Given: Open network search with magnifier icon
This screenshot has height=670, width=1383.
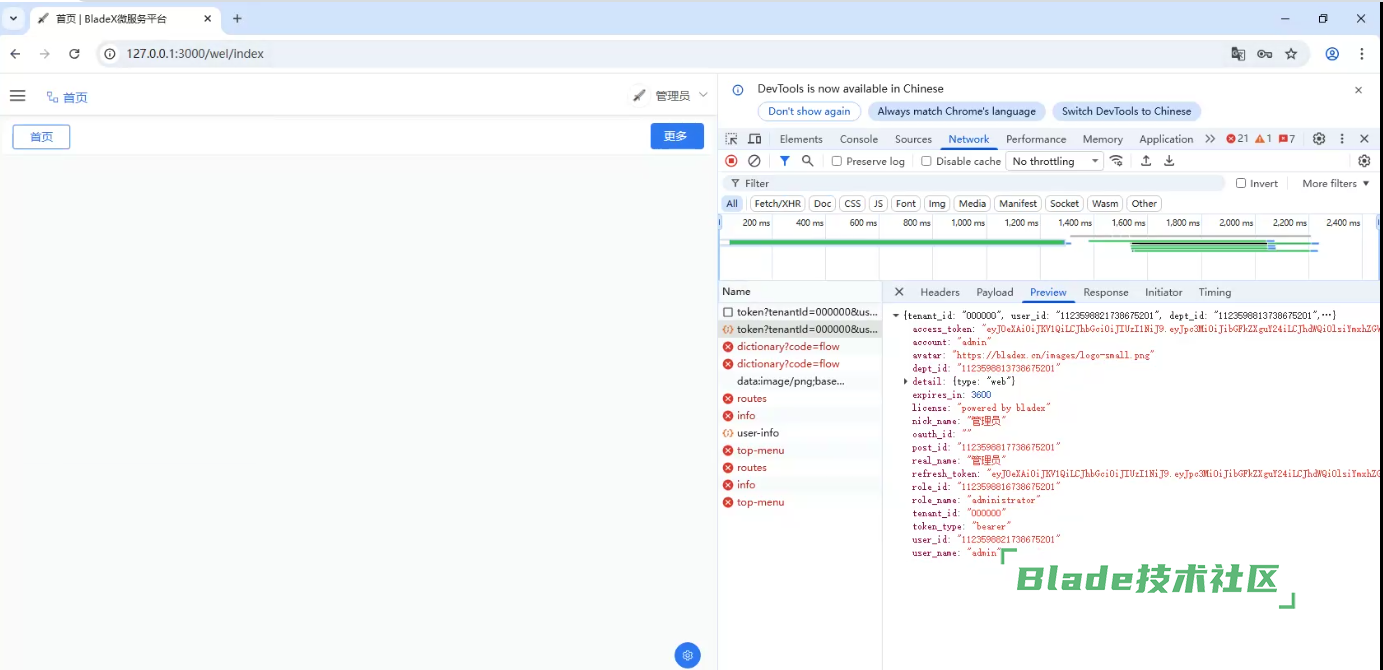Looking at the screenshot, I should pyautogui.click(x=807, y=161).
